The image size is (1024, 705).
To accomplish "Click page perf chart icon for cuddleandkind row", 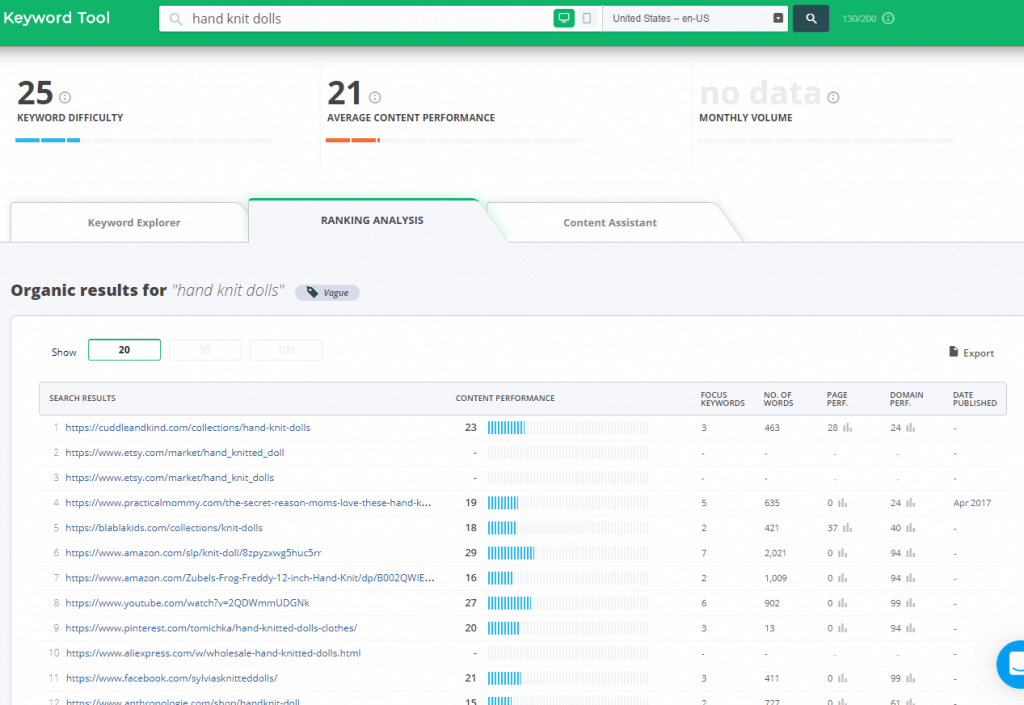I will point(848,428).
